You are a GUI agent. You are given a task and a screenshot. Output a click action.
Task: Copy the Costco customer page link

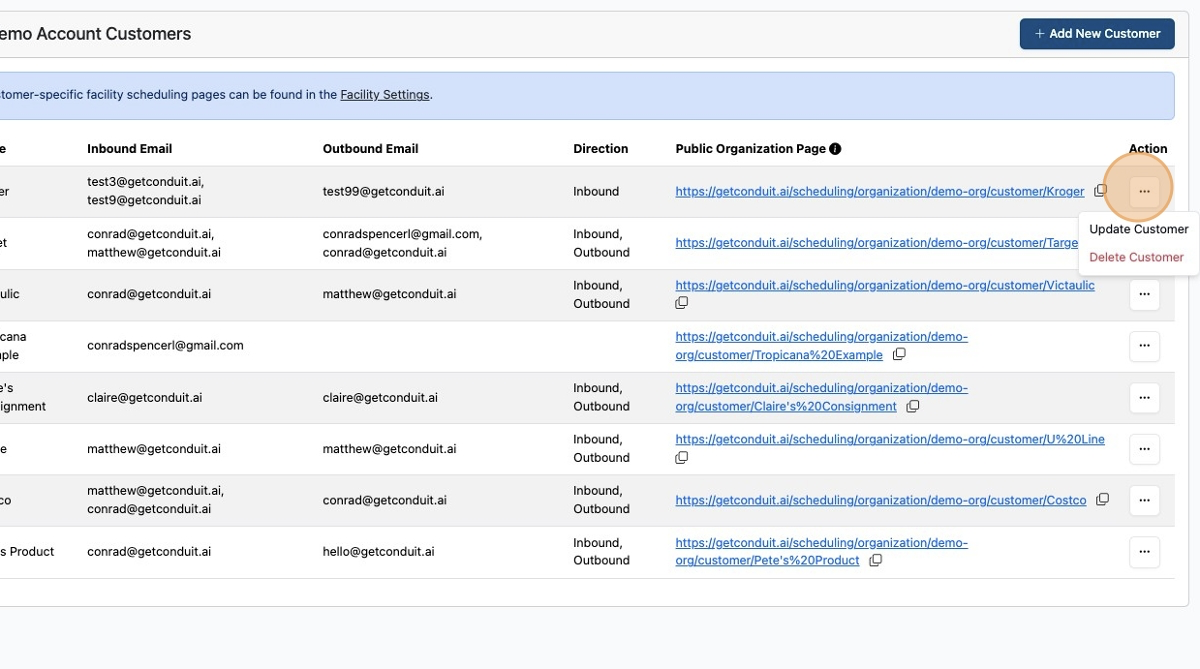click(1102, 500)
